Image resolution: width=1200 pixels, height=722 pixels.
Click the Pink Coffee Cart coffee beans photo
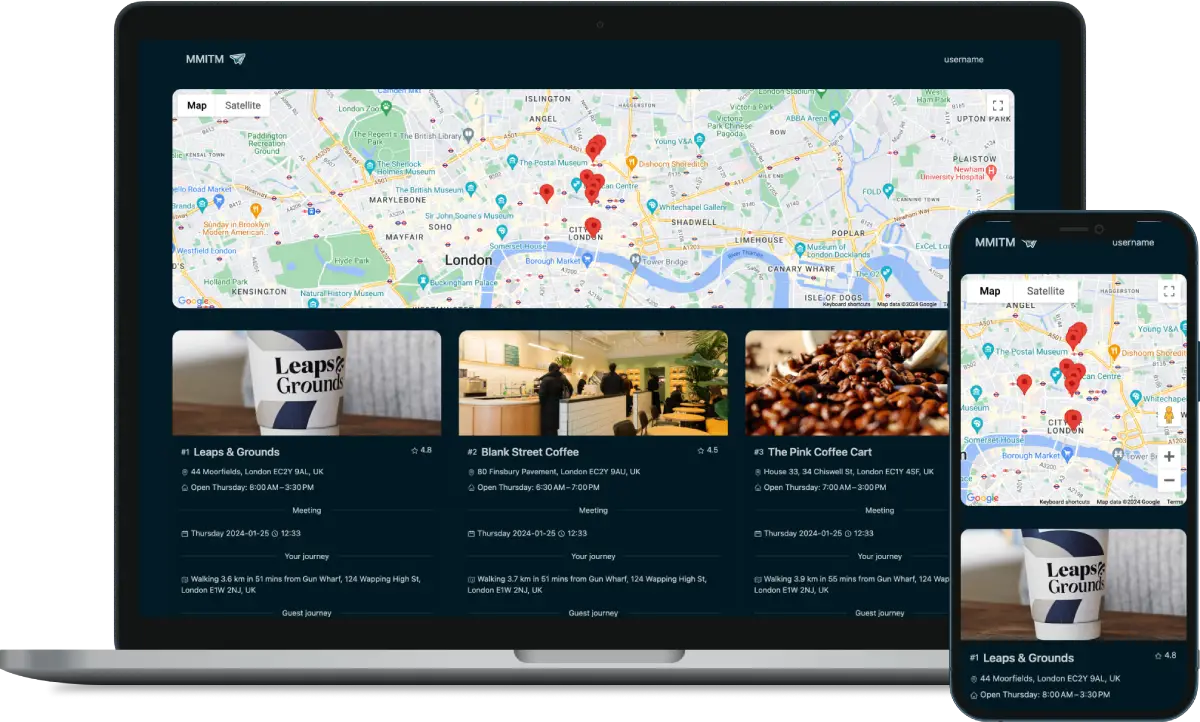(x=846, y=382)
